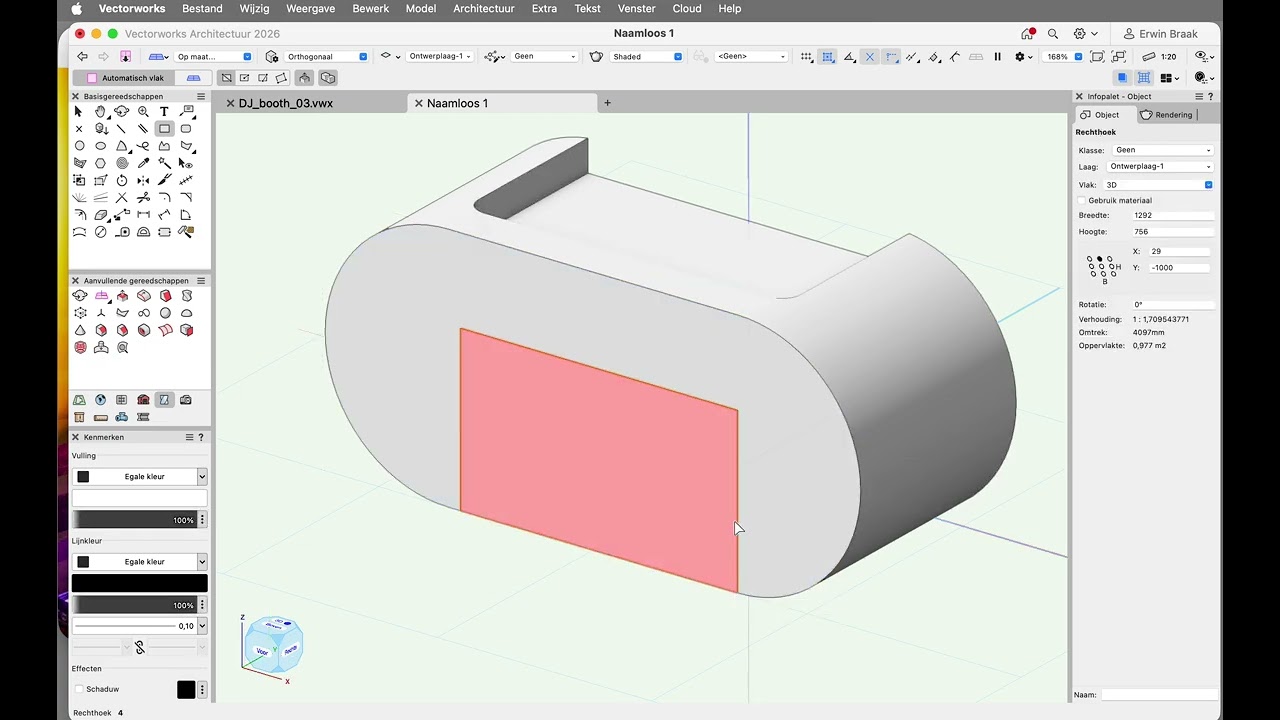1280x720 pixels.
Task: Switch to the Rendering tab in Infopalet
Action: click(x=1167, y=115)
